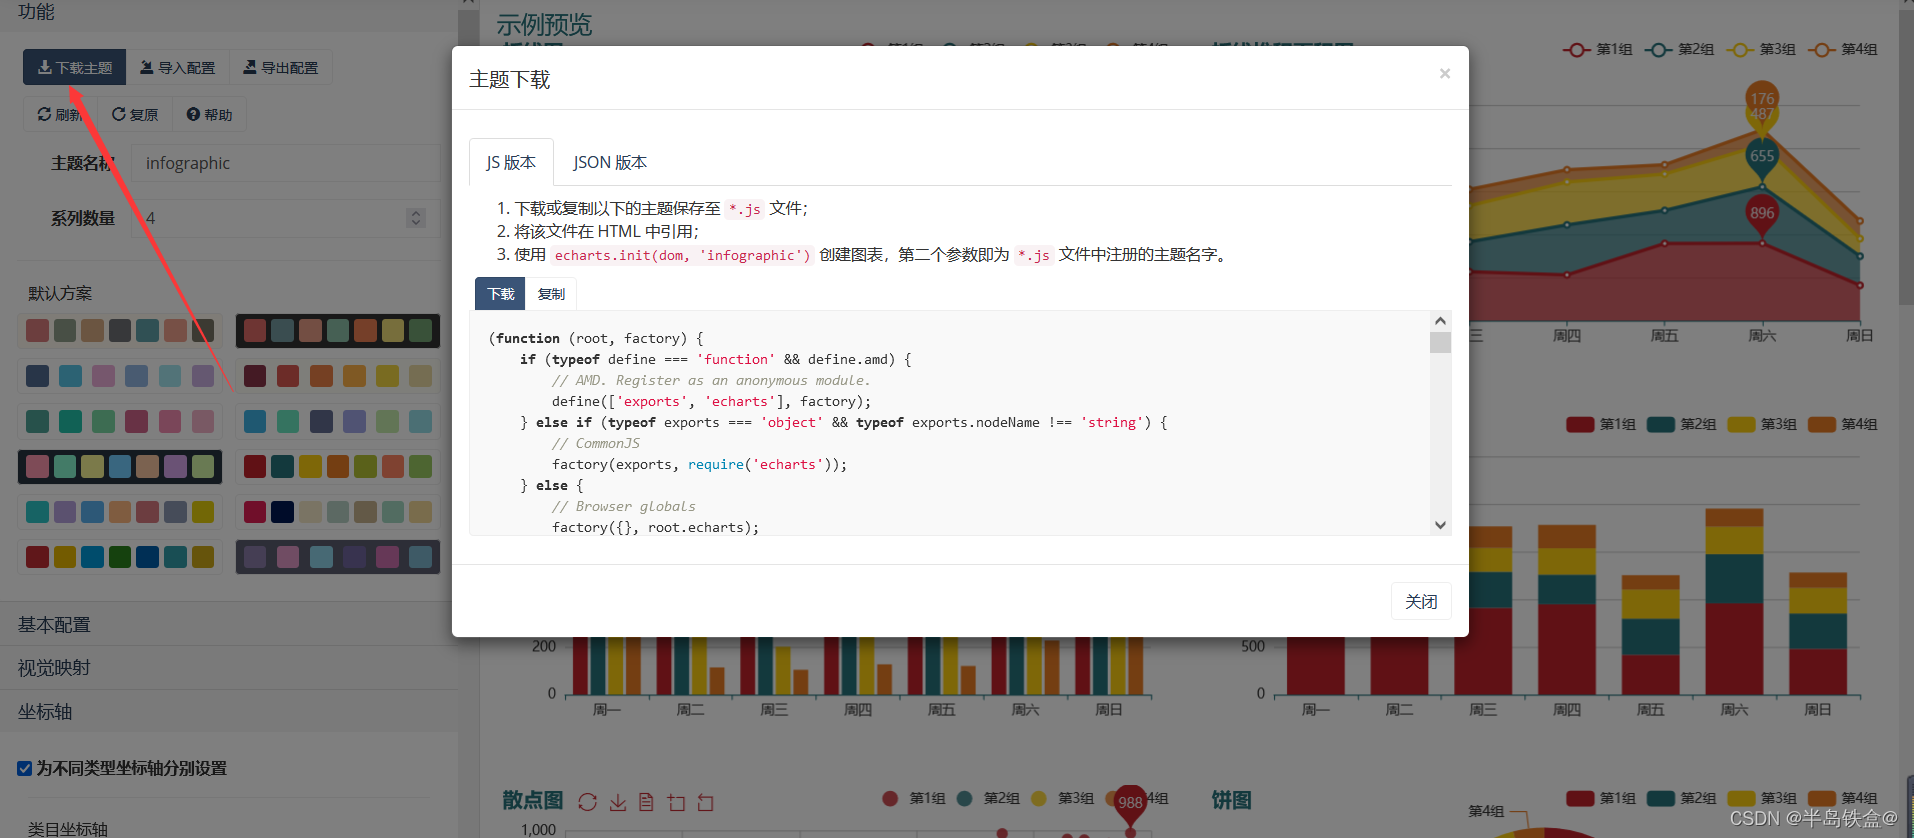
Task: Open the scatter chart data view icon
Action: pyautogui.click(x=646, y=802)
